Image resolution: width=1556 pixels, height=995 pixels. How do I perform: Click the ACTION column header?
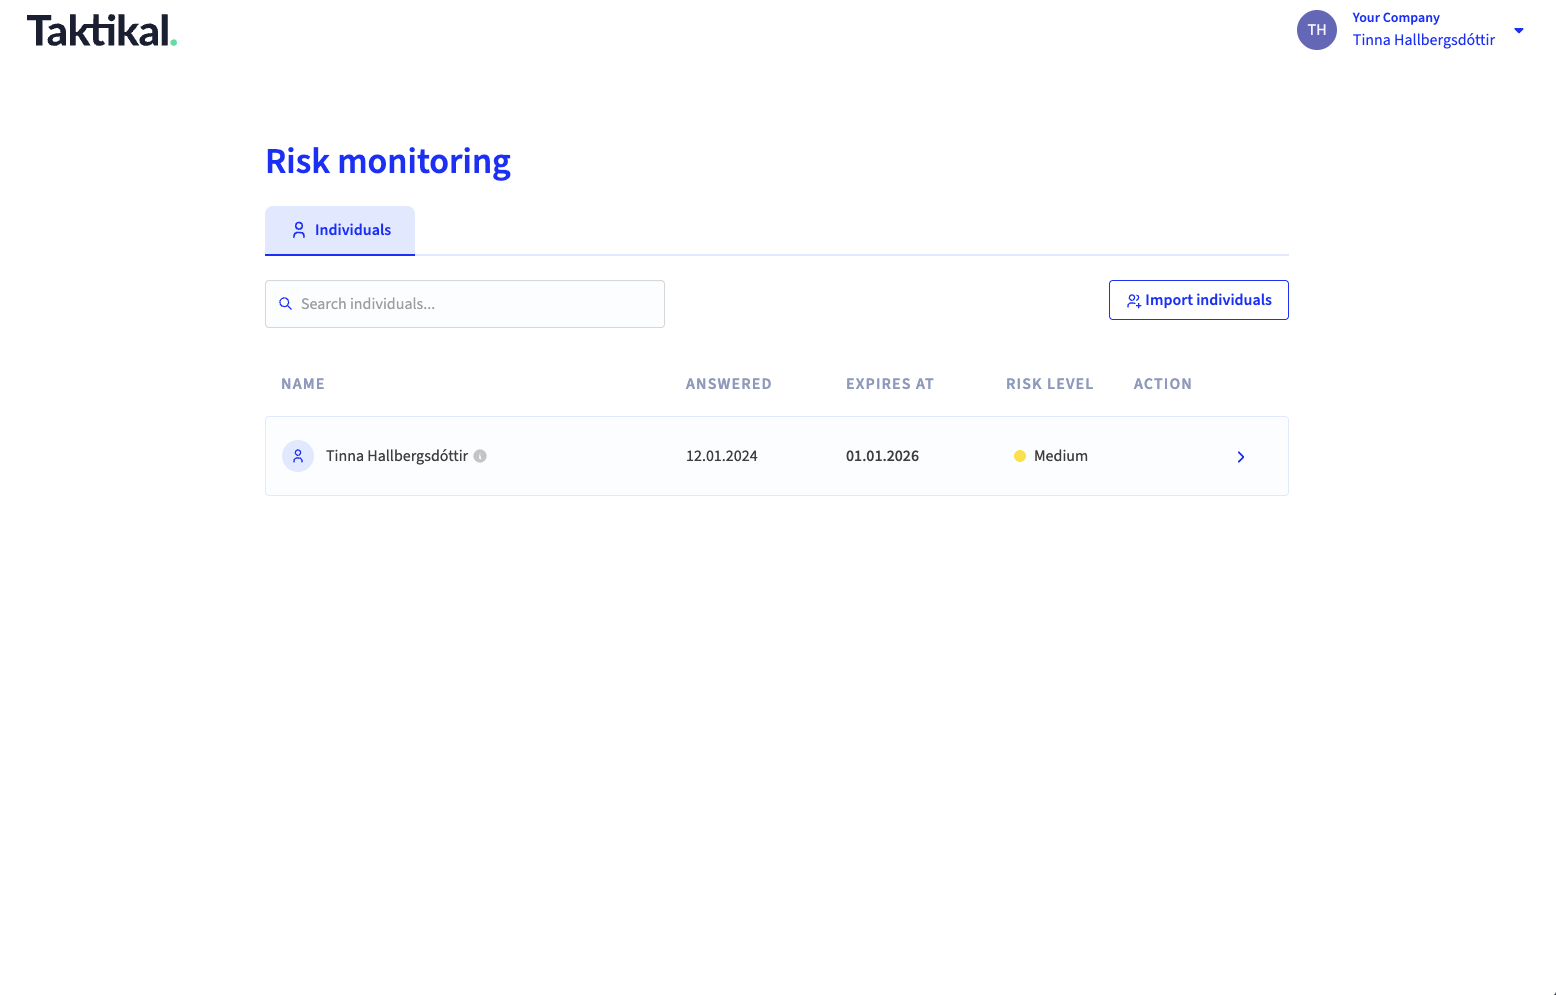pos(1163,384)
